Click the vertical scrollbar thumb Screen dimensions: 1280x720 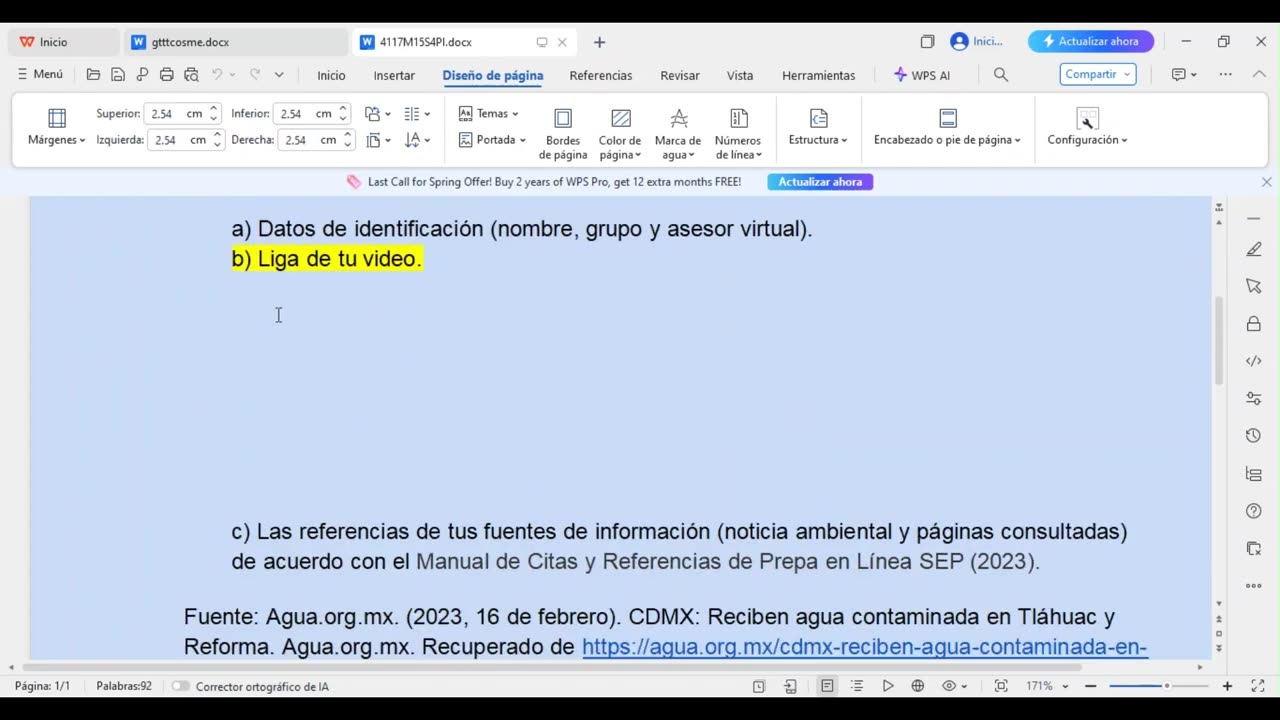1219,341
